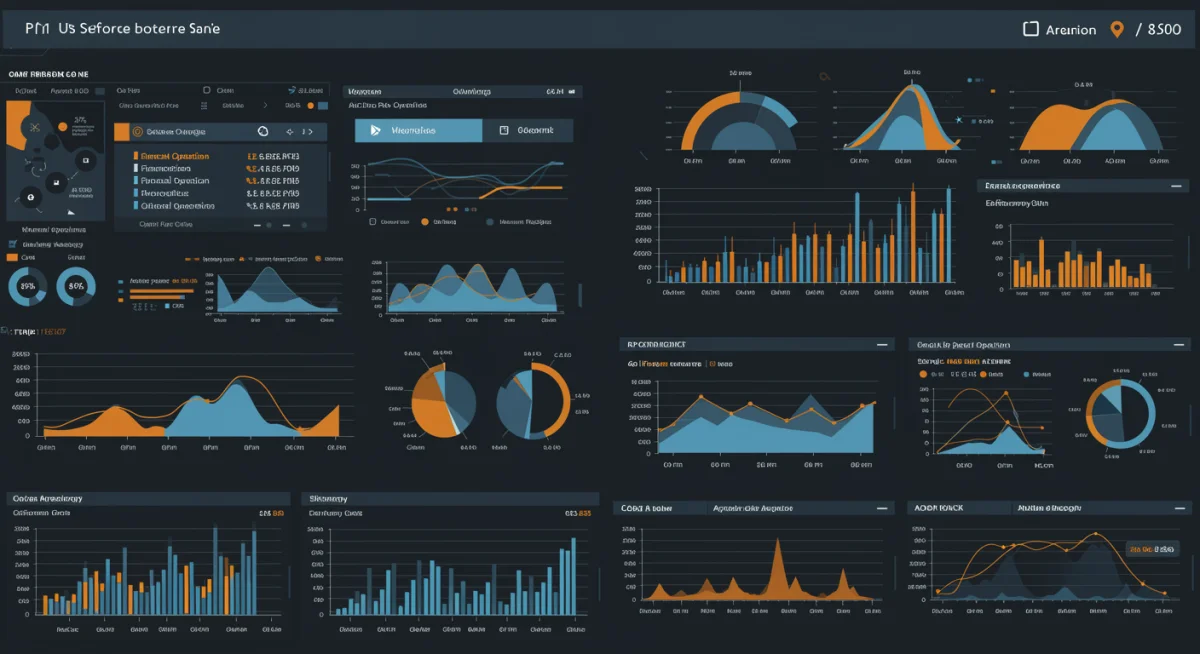The width and height of the screenshot is (1200, 654).
Task: Click the clipboard icon on the right gray button
Action: pos(503,131)
